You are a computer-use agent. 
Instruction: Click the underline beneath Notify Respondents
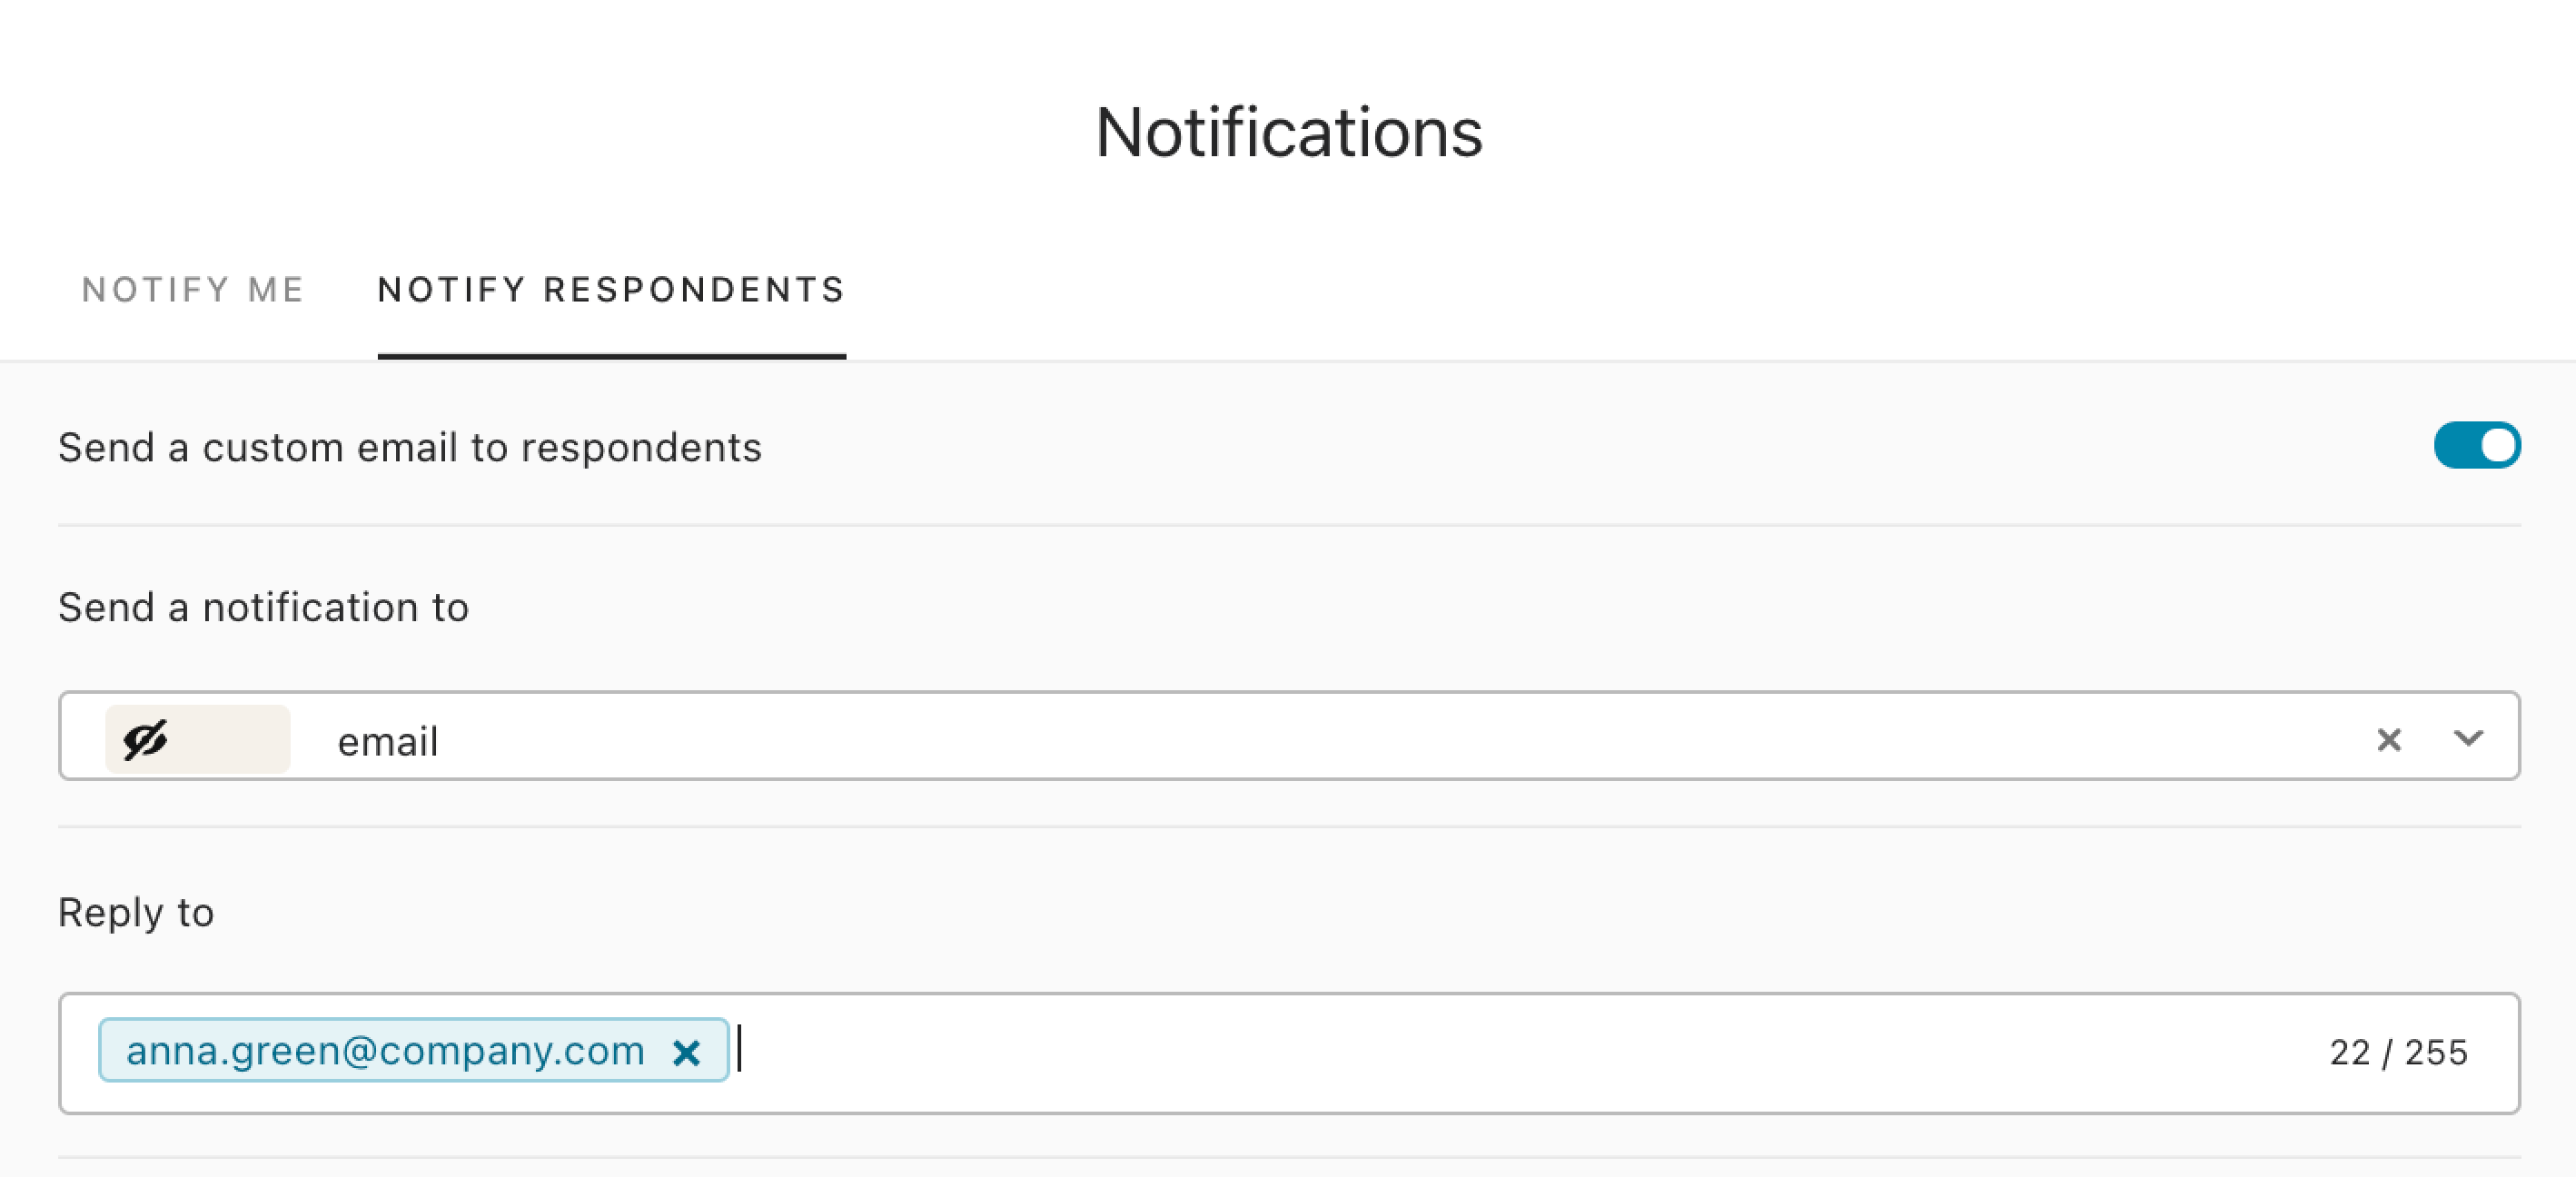coord(612,356)
